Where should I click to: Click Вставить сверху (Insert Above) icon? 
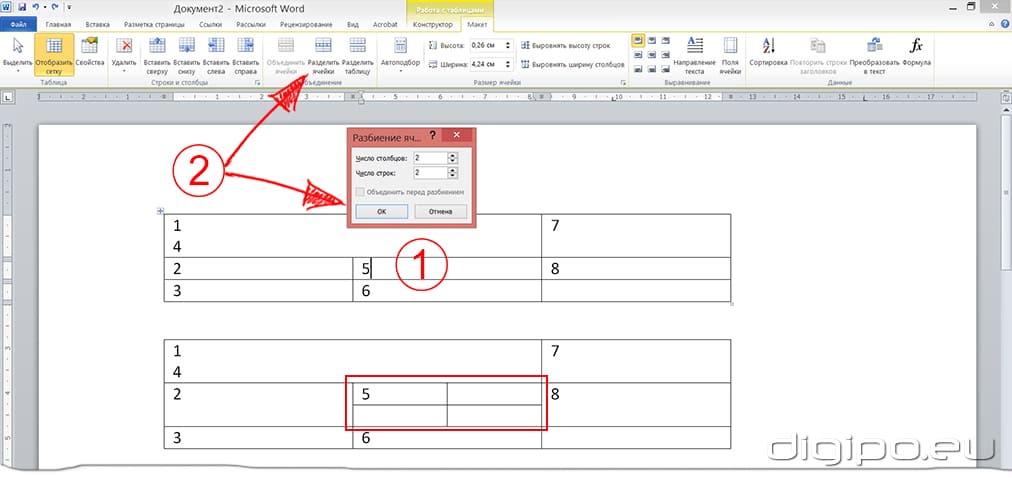coord(156,48)
